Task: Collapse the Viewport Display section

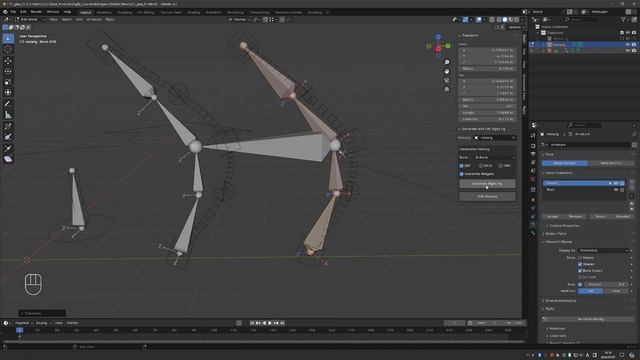Action: click(557, 242)
